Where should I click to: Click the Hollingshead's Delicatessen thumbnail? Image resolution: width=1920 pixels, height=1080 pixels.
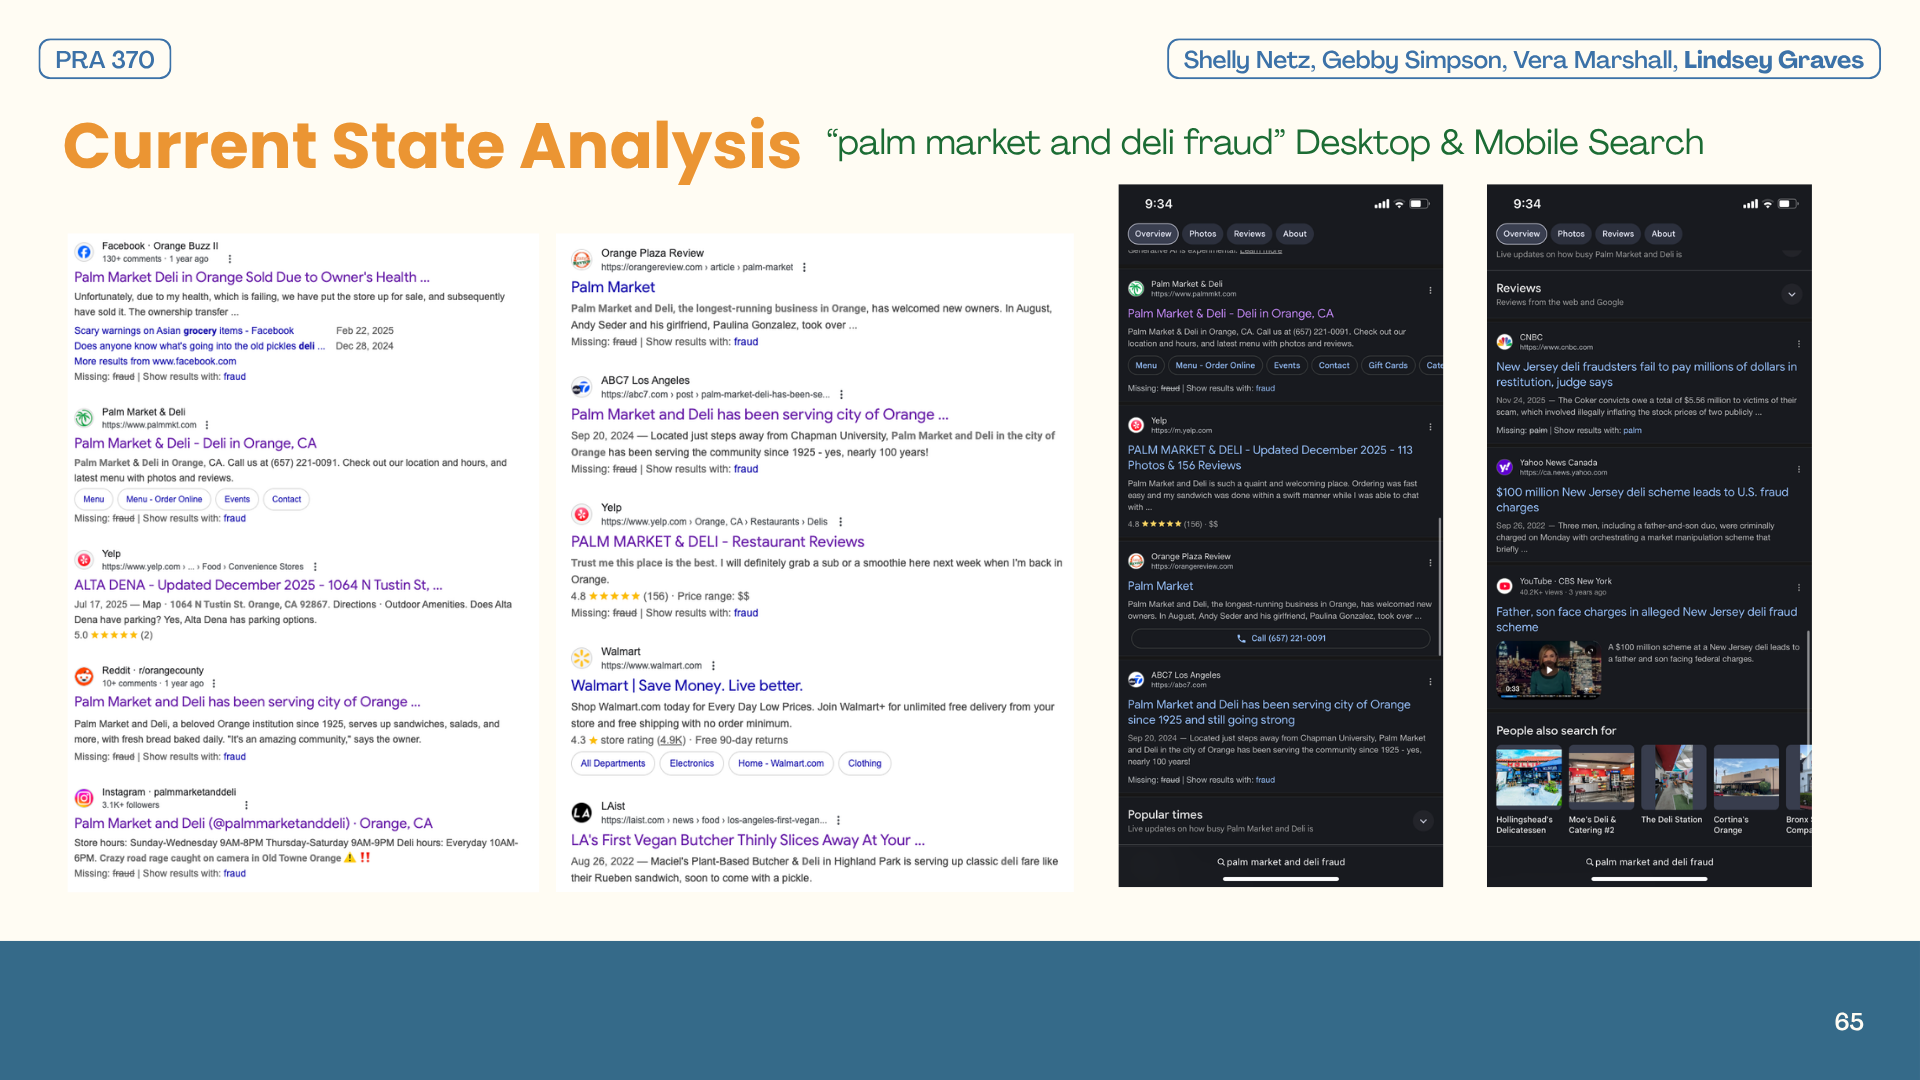point(1529,776)
